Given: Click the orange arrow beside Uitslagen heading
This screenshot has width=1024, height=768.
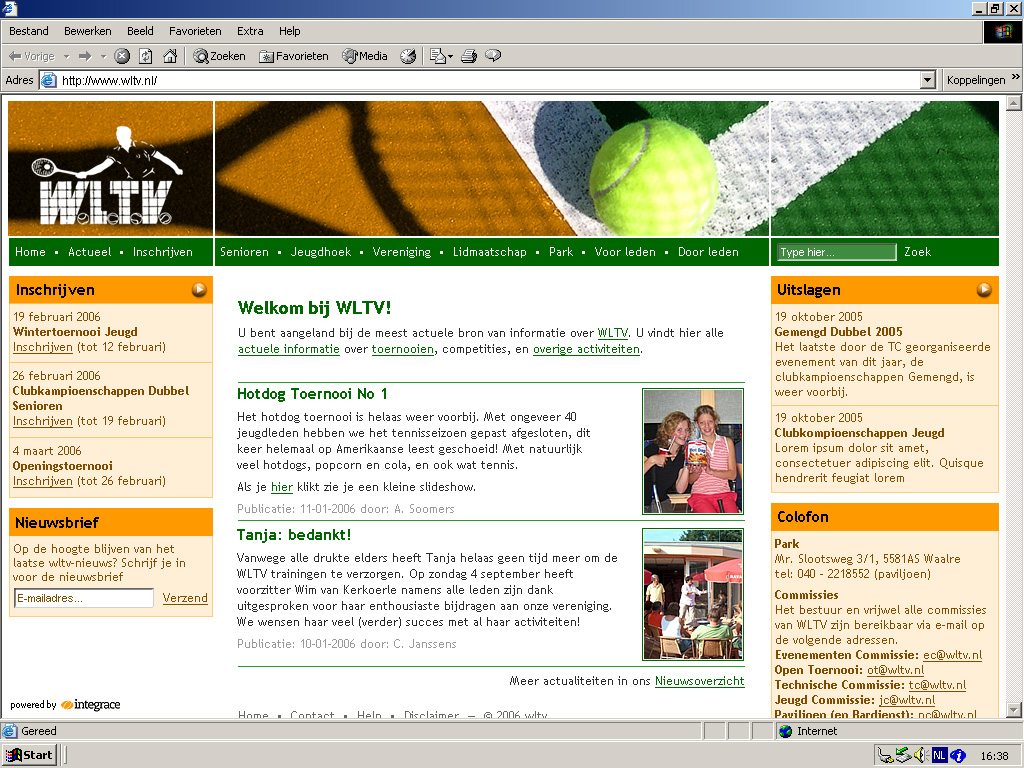Looking at the screenshot, I should [x=984, y=290].
